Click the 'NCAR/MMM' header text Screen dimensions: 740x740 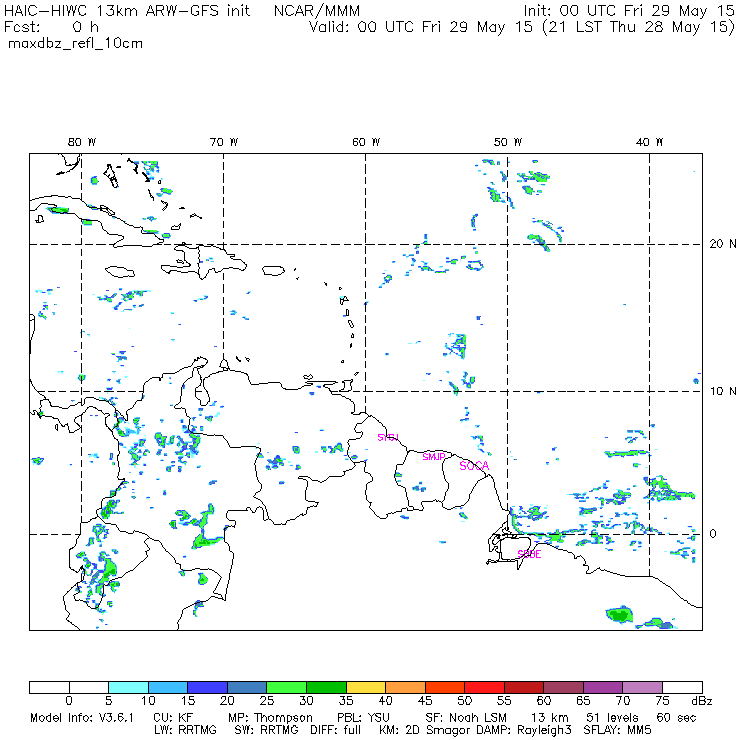pyautogui.click(x=317, y=11)
